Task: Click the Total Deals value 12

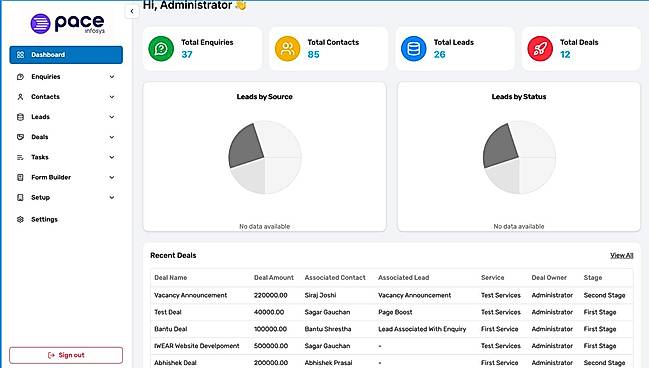Action: coord(565,55)
